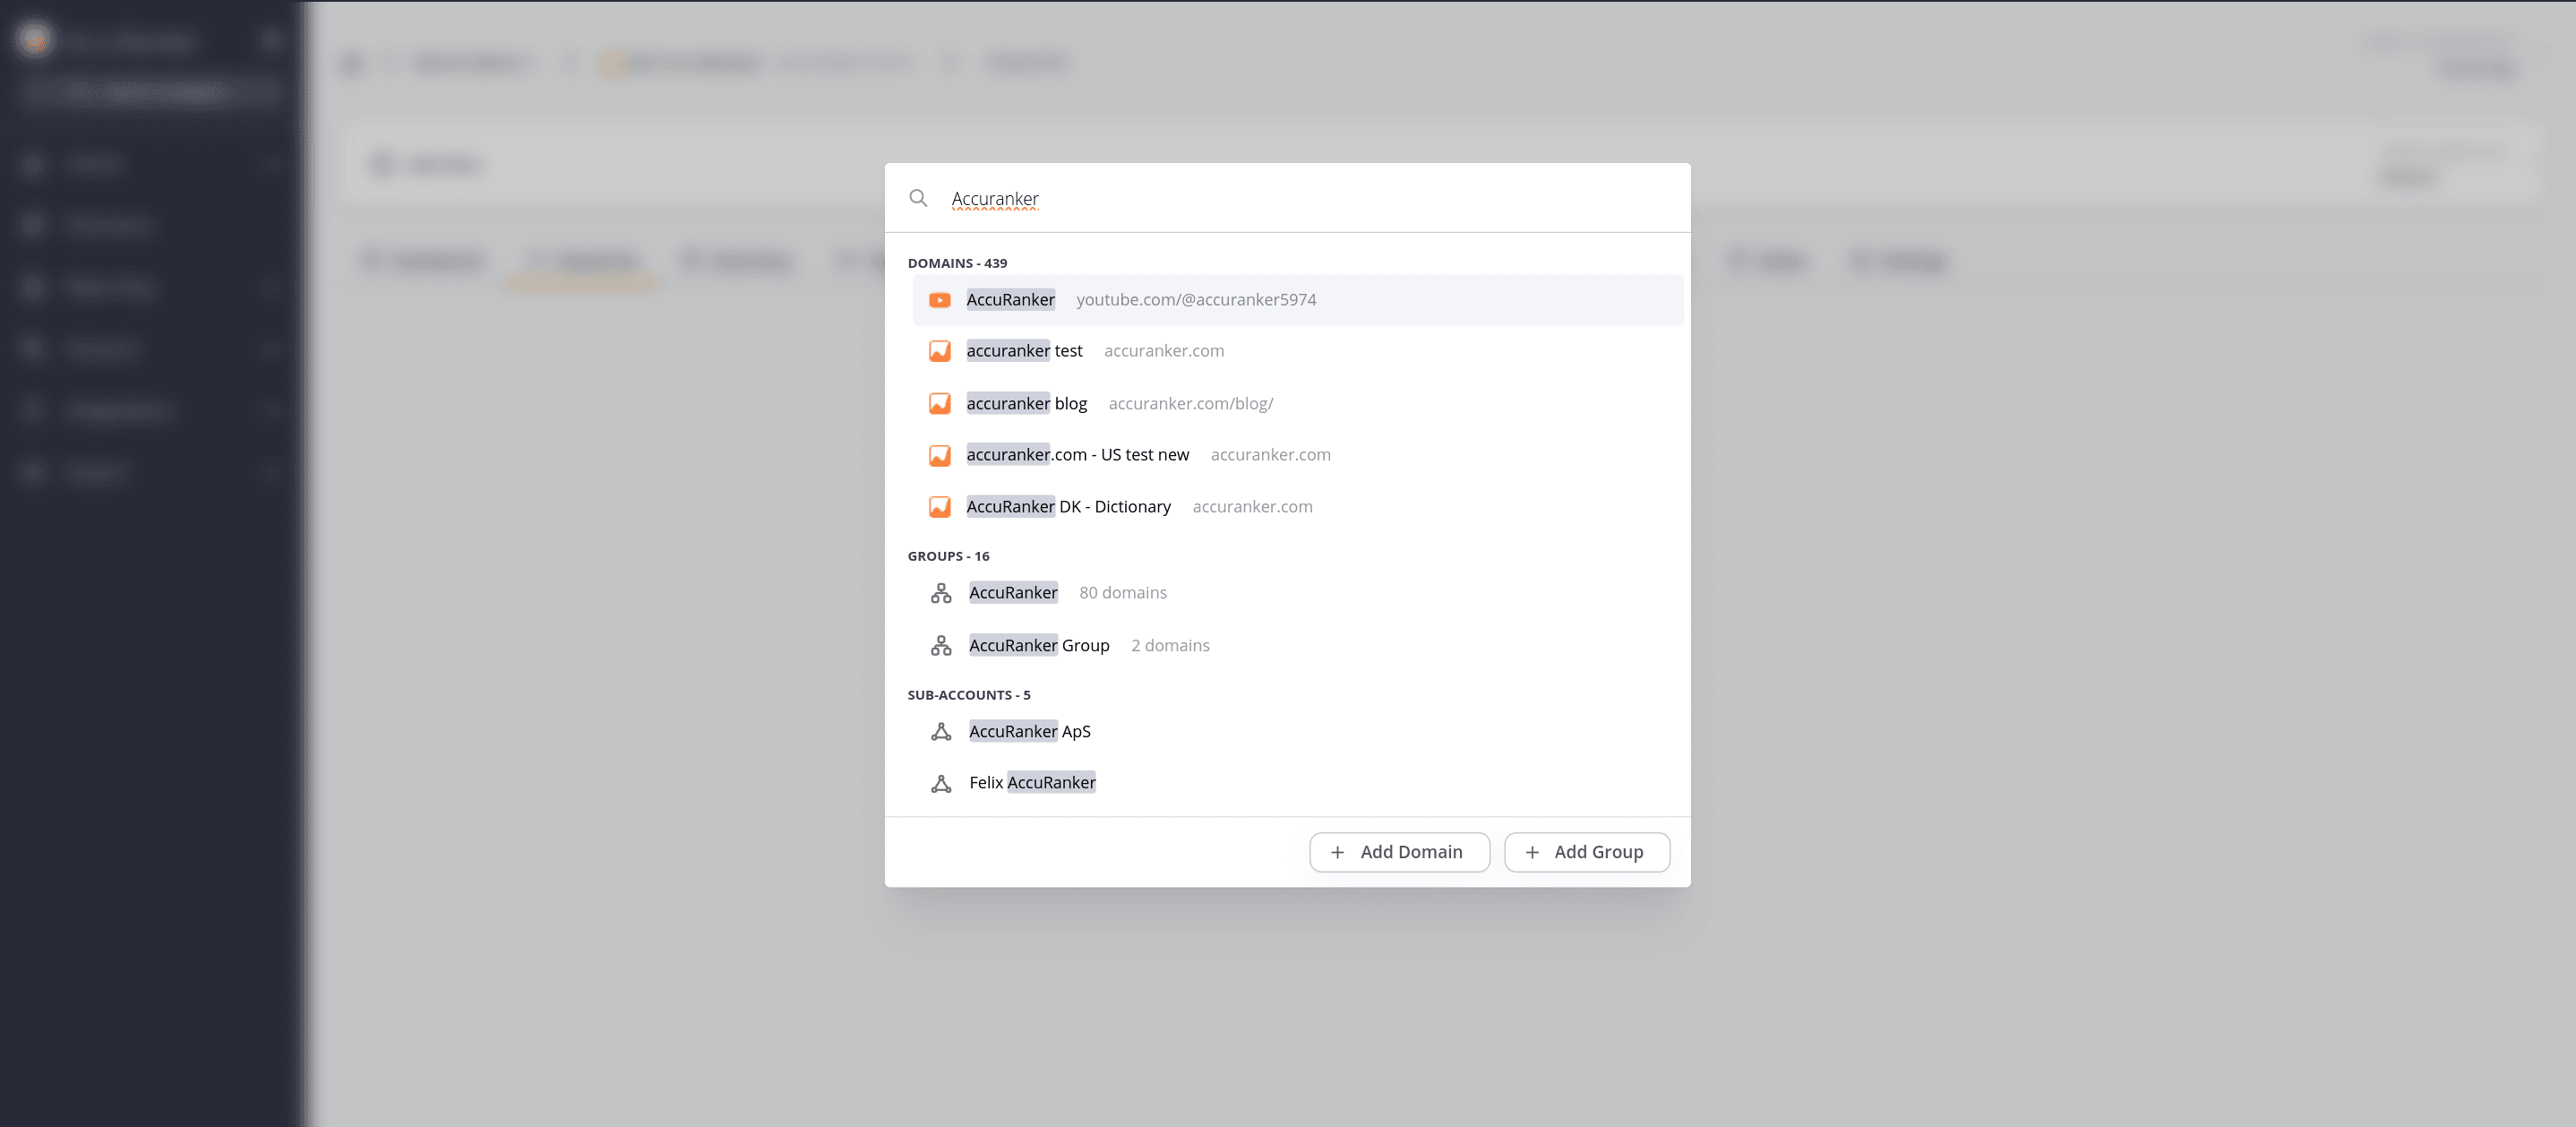Select Felix AccuRanker sub-account

click(x=1297, y=783)
